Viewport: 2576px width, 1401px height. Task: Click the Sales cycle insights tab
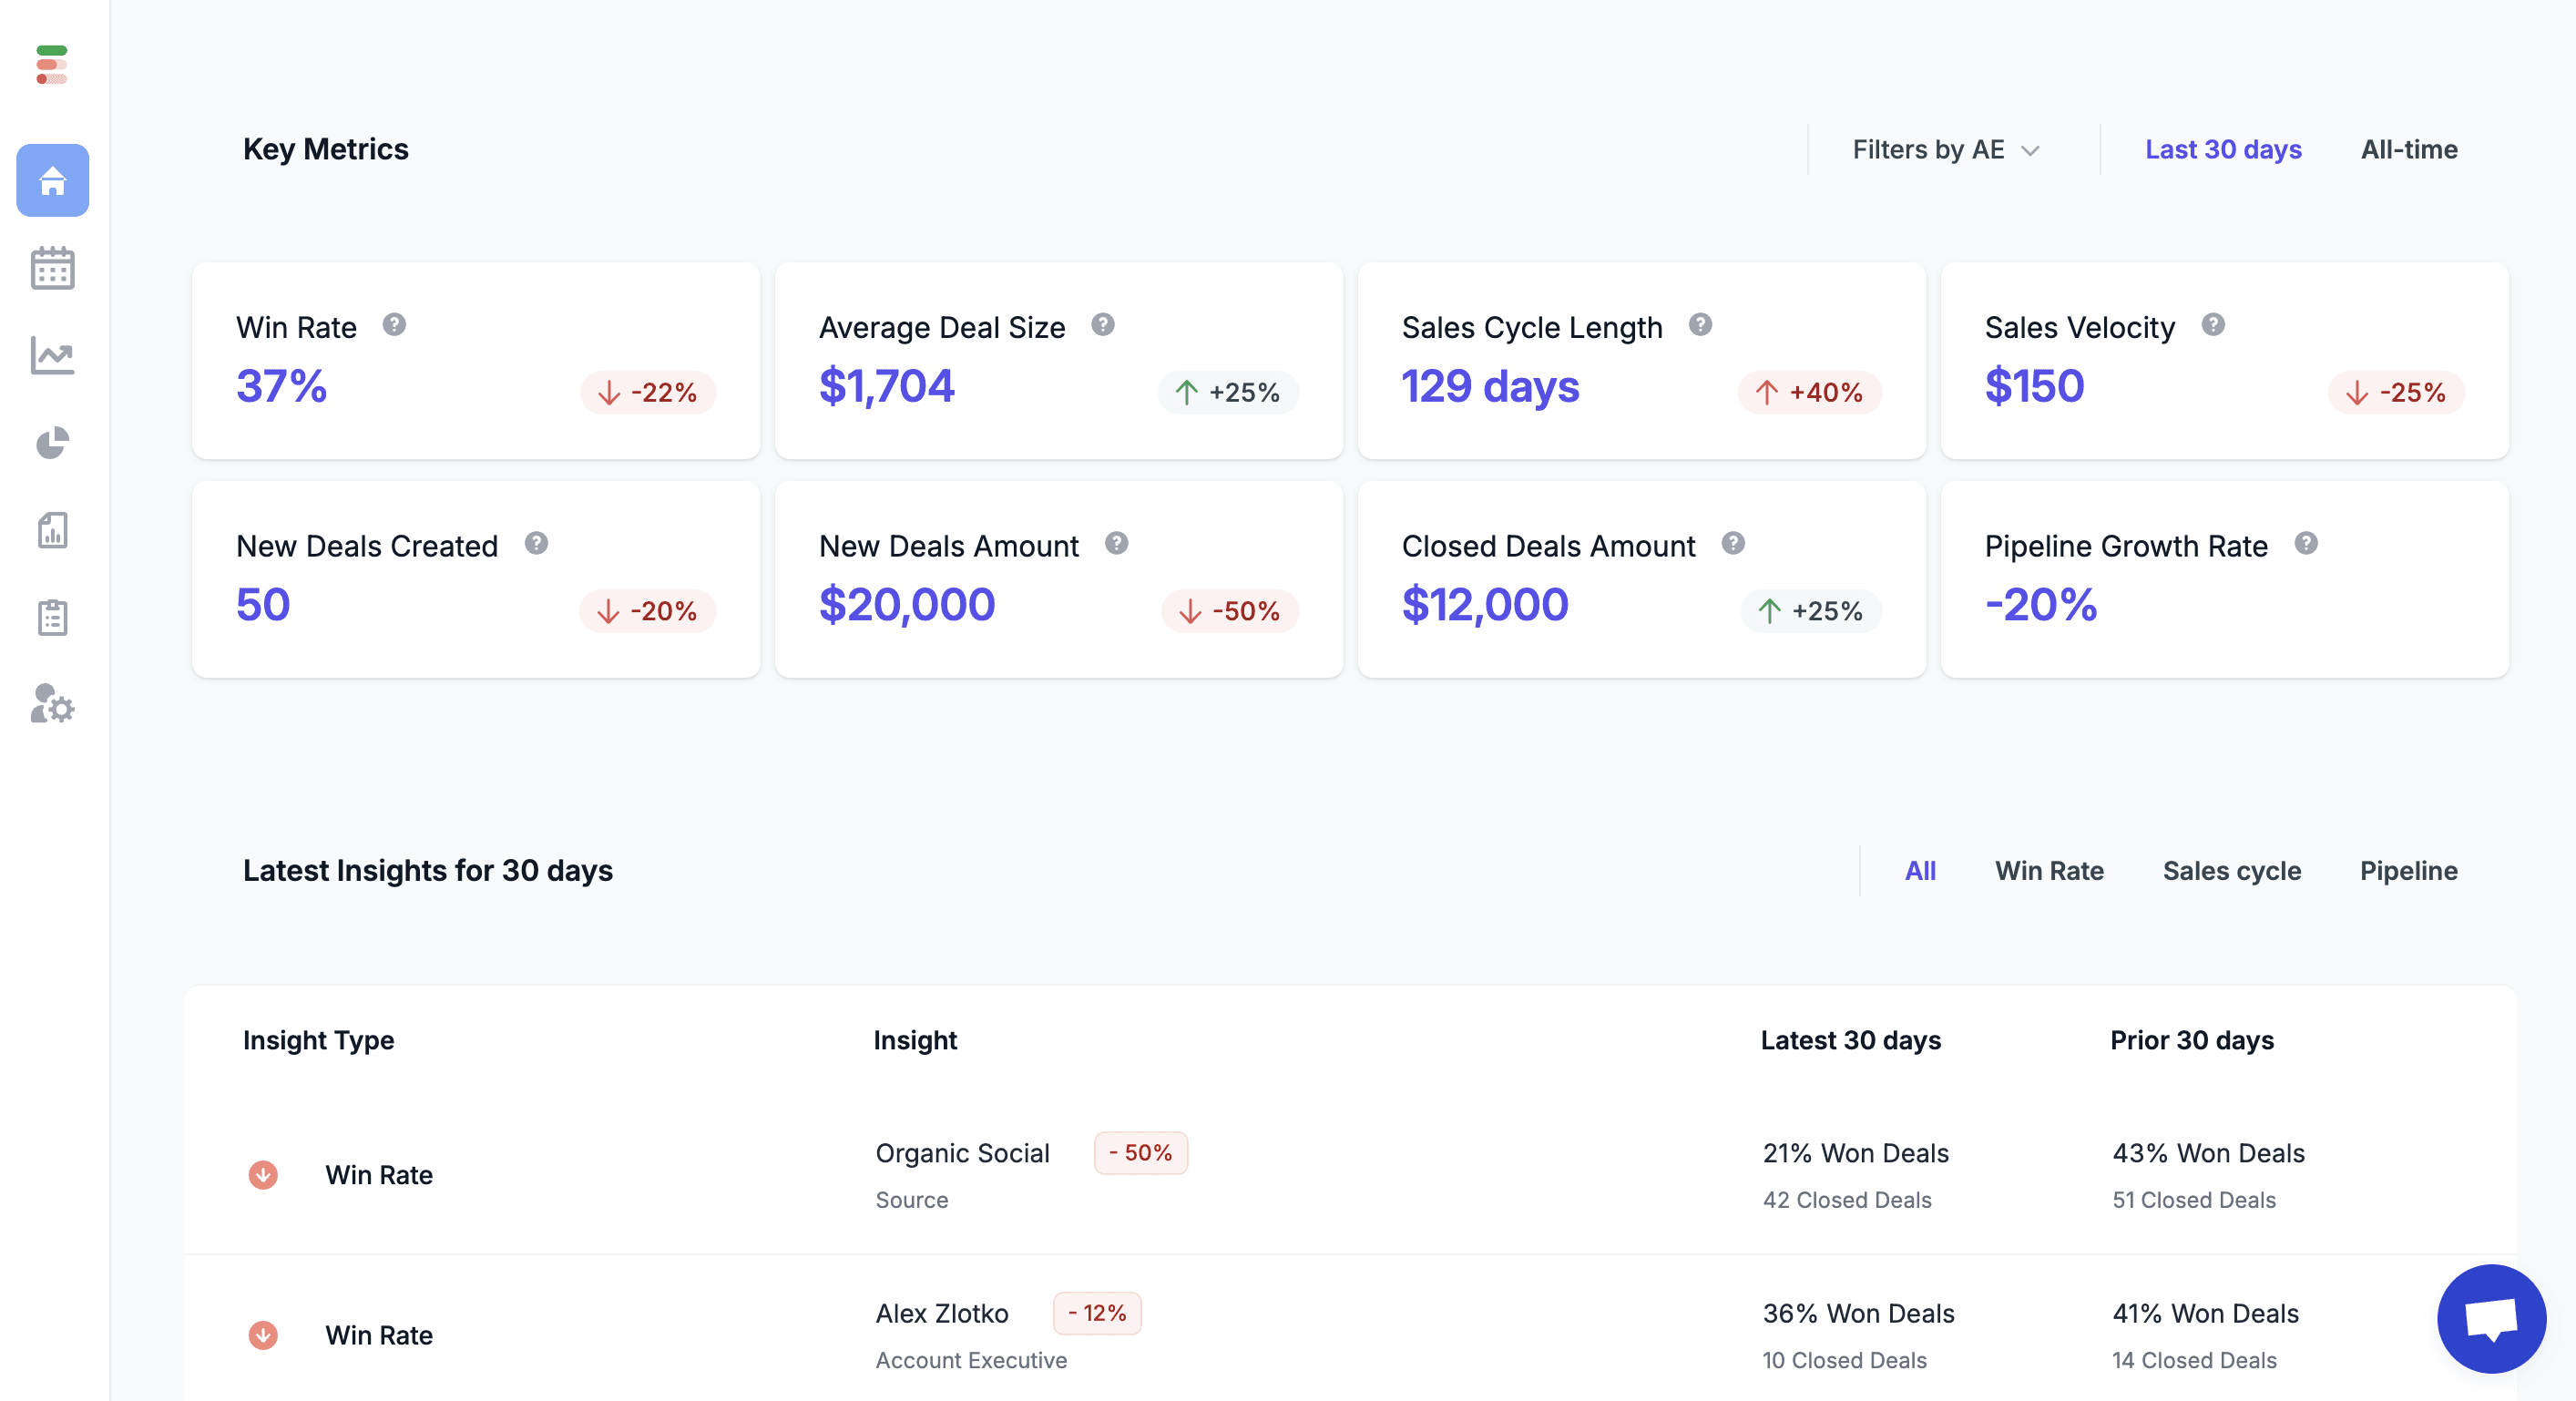[2231, 870]
